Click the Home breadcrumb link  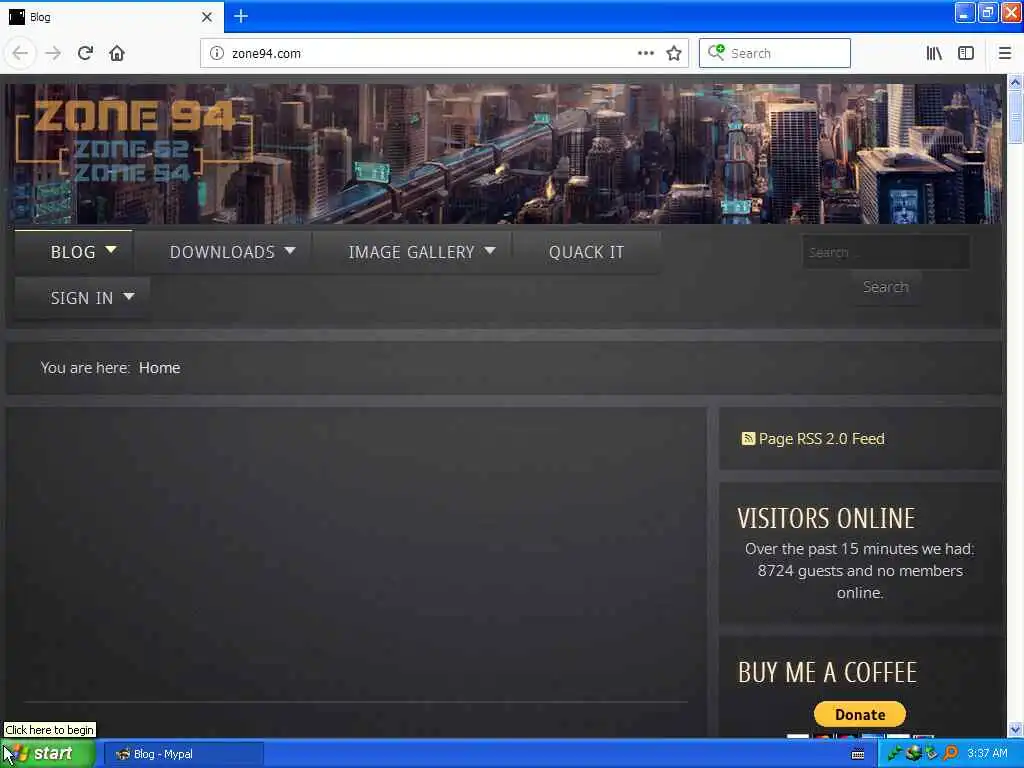pos(159,368)
